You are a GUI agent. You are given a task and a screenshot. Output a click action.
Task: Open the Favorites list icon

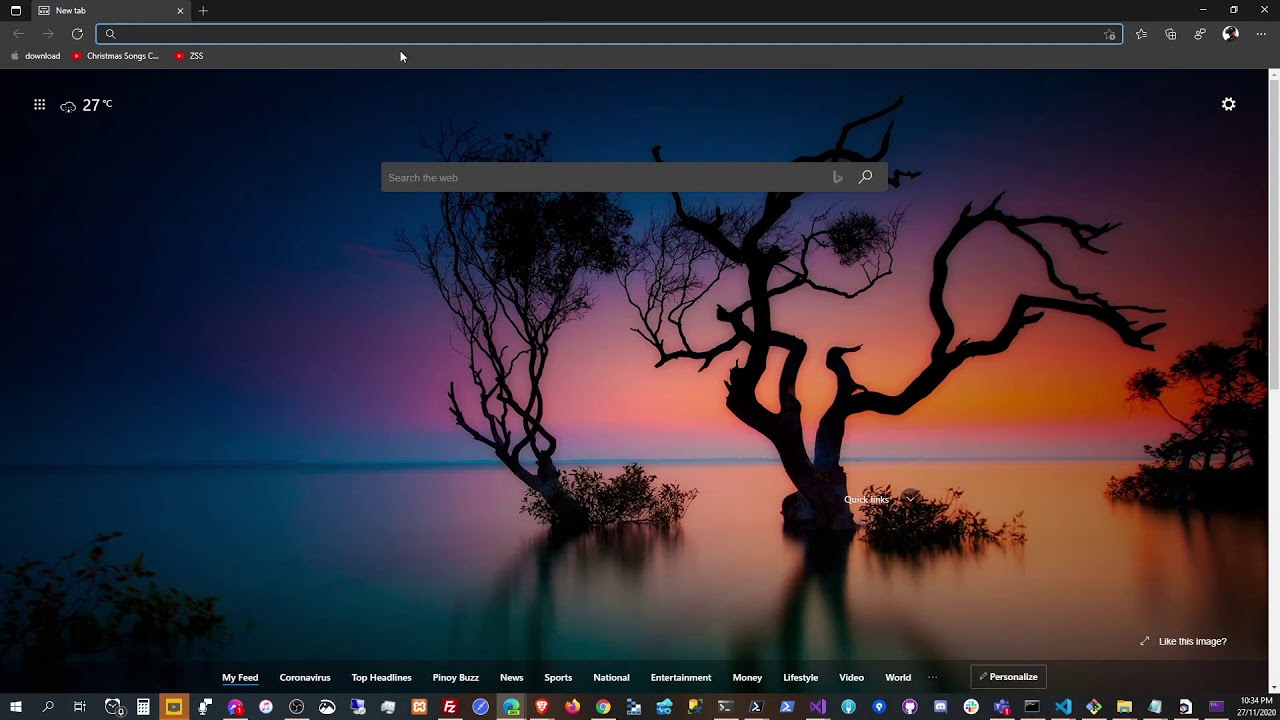(1141, 34)
